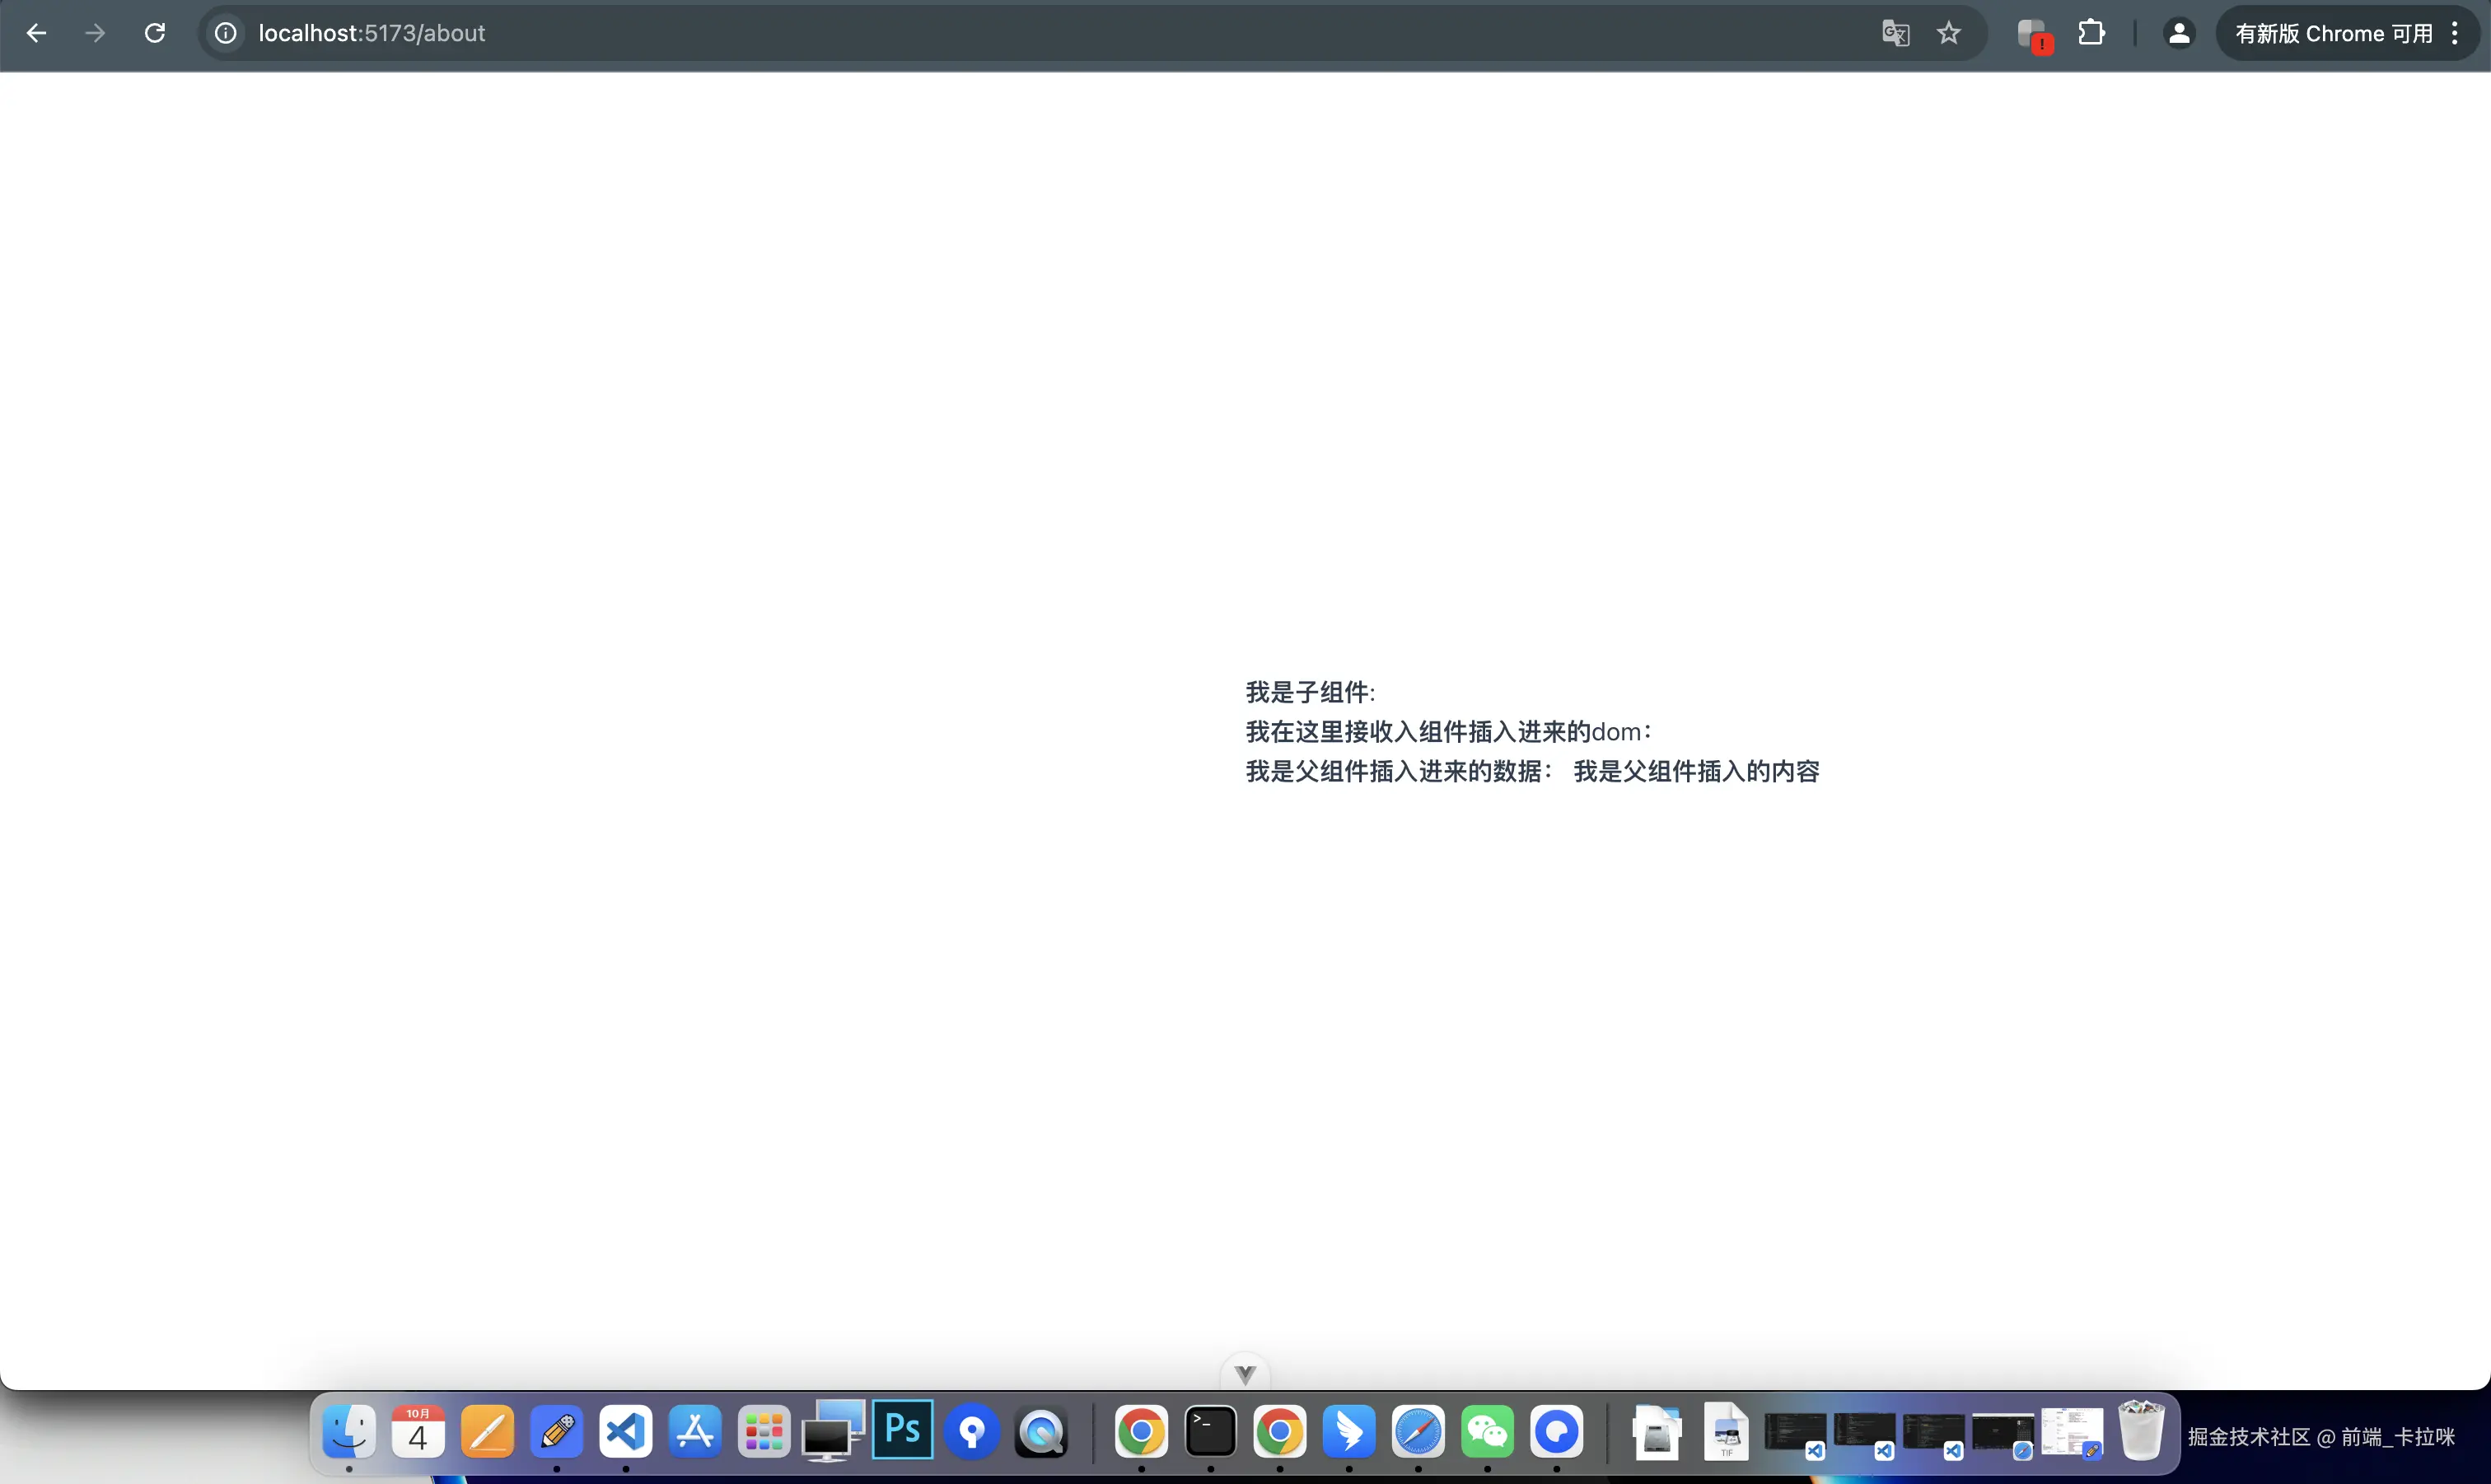
Task: Bookmark this page with the star
Action: point(1948,33)
